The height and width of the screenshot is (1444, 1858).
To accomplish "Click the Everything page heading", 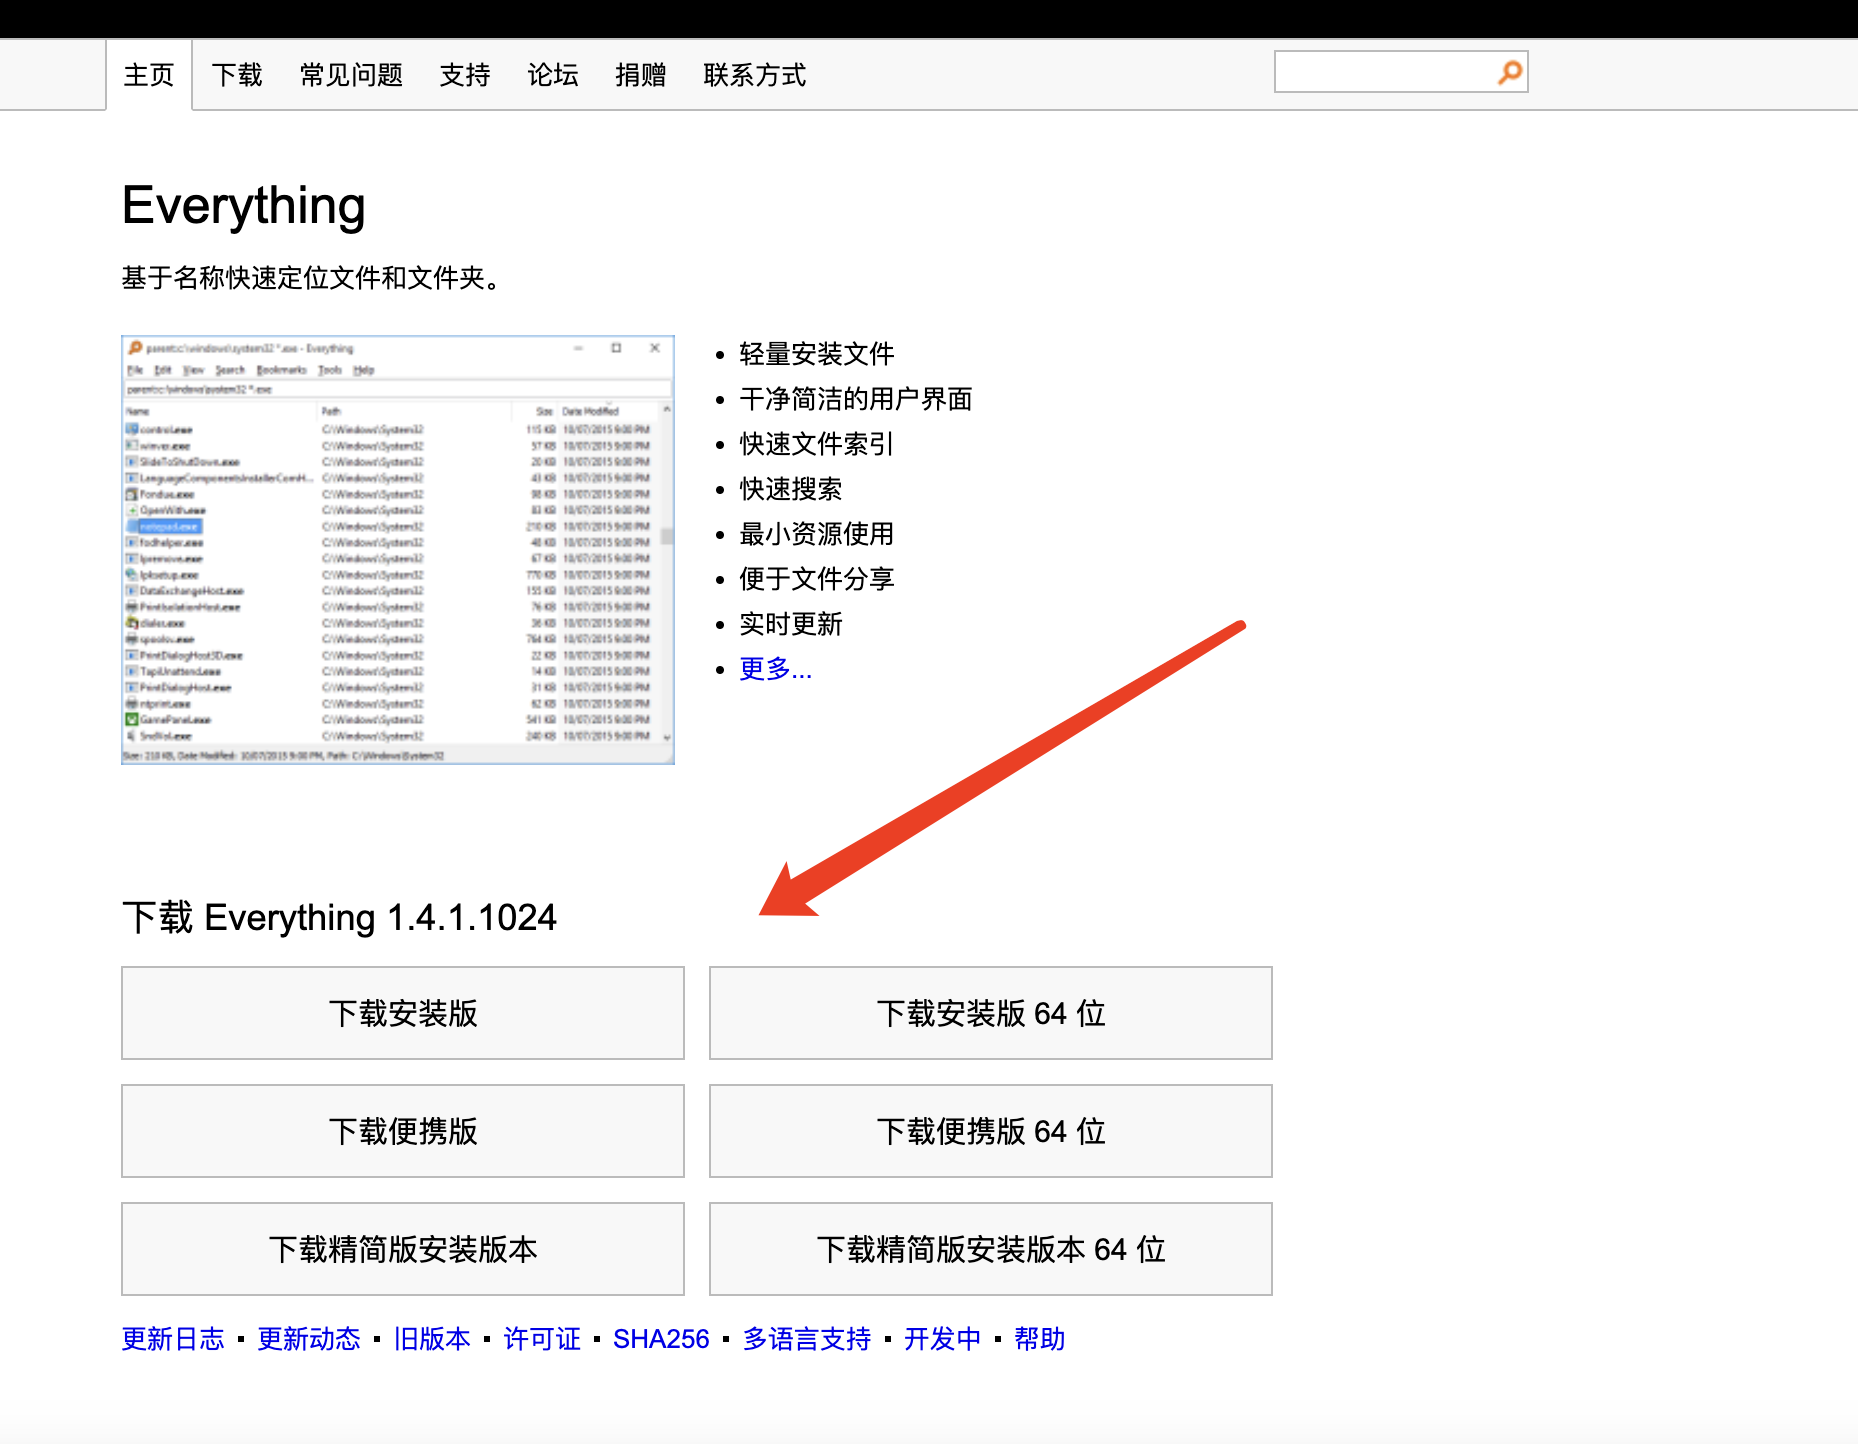I will coord(244,206).
